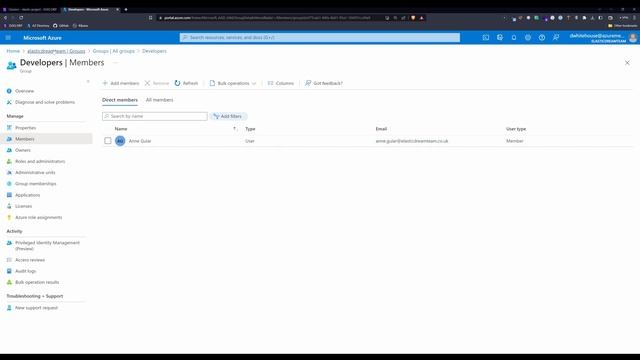Tick the checkbox for Anne Gular
The height and width of the screenshot is (360, 640).
pos(108,141)
